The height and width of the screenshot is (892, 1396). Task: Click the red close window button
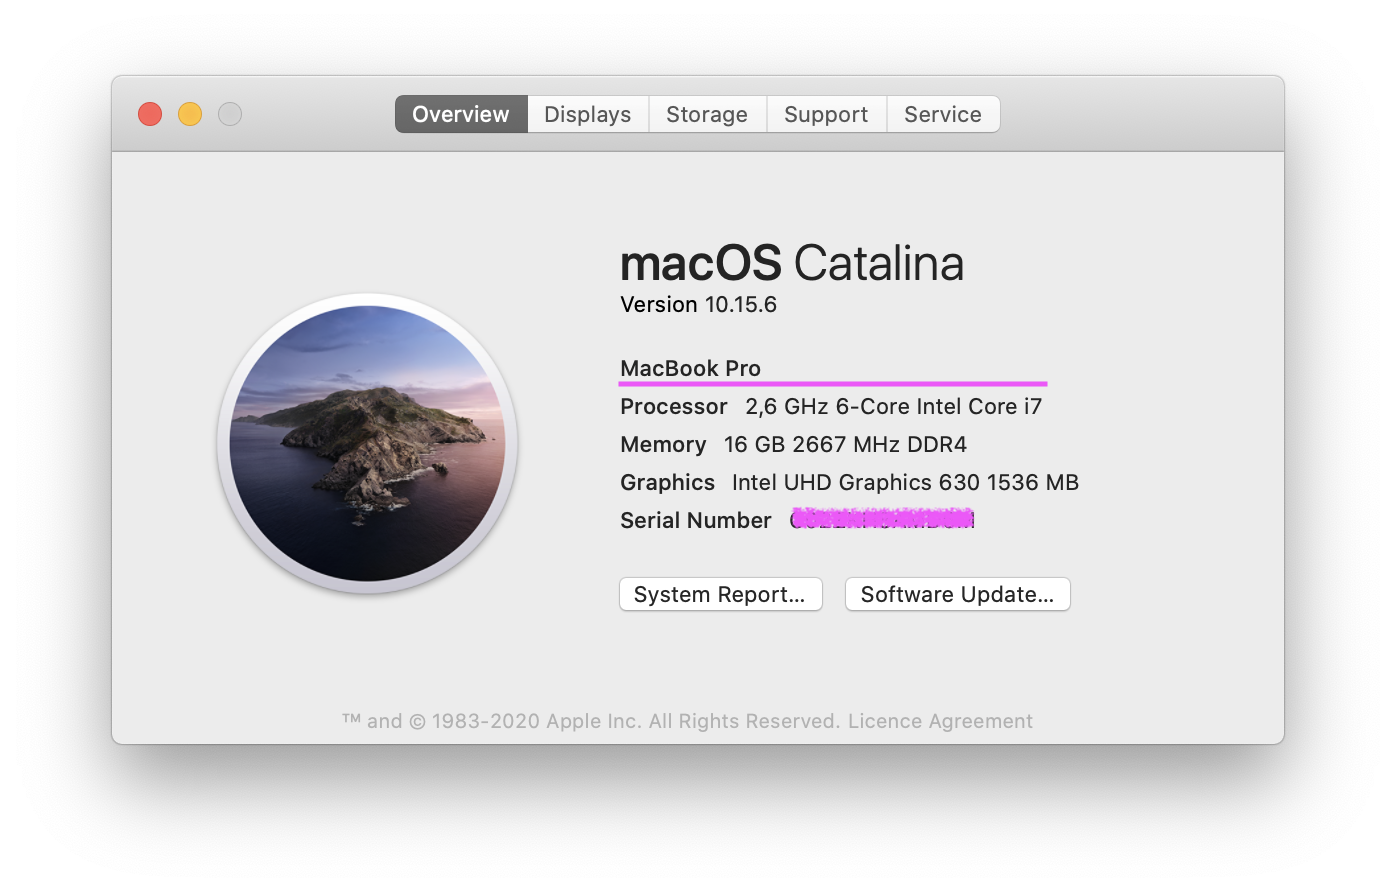point(149,113)
